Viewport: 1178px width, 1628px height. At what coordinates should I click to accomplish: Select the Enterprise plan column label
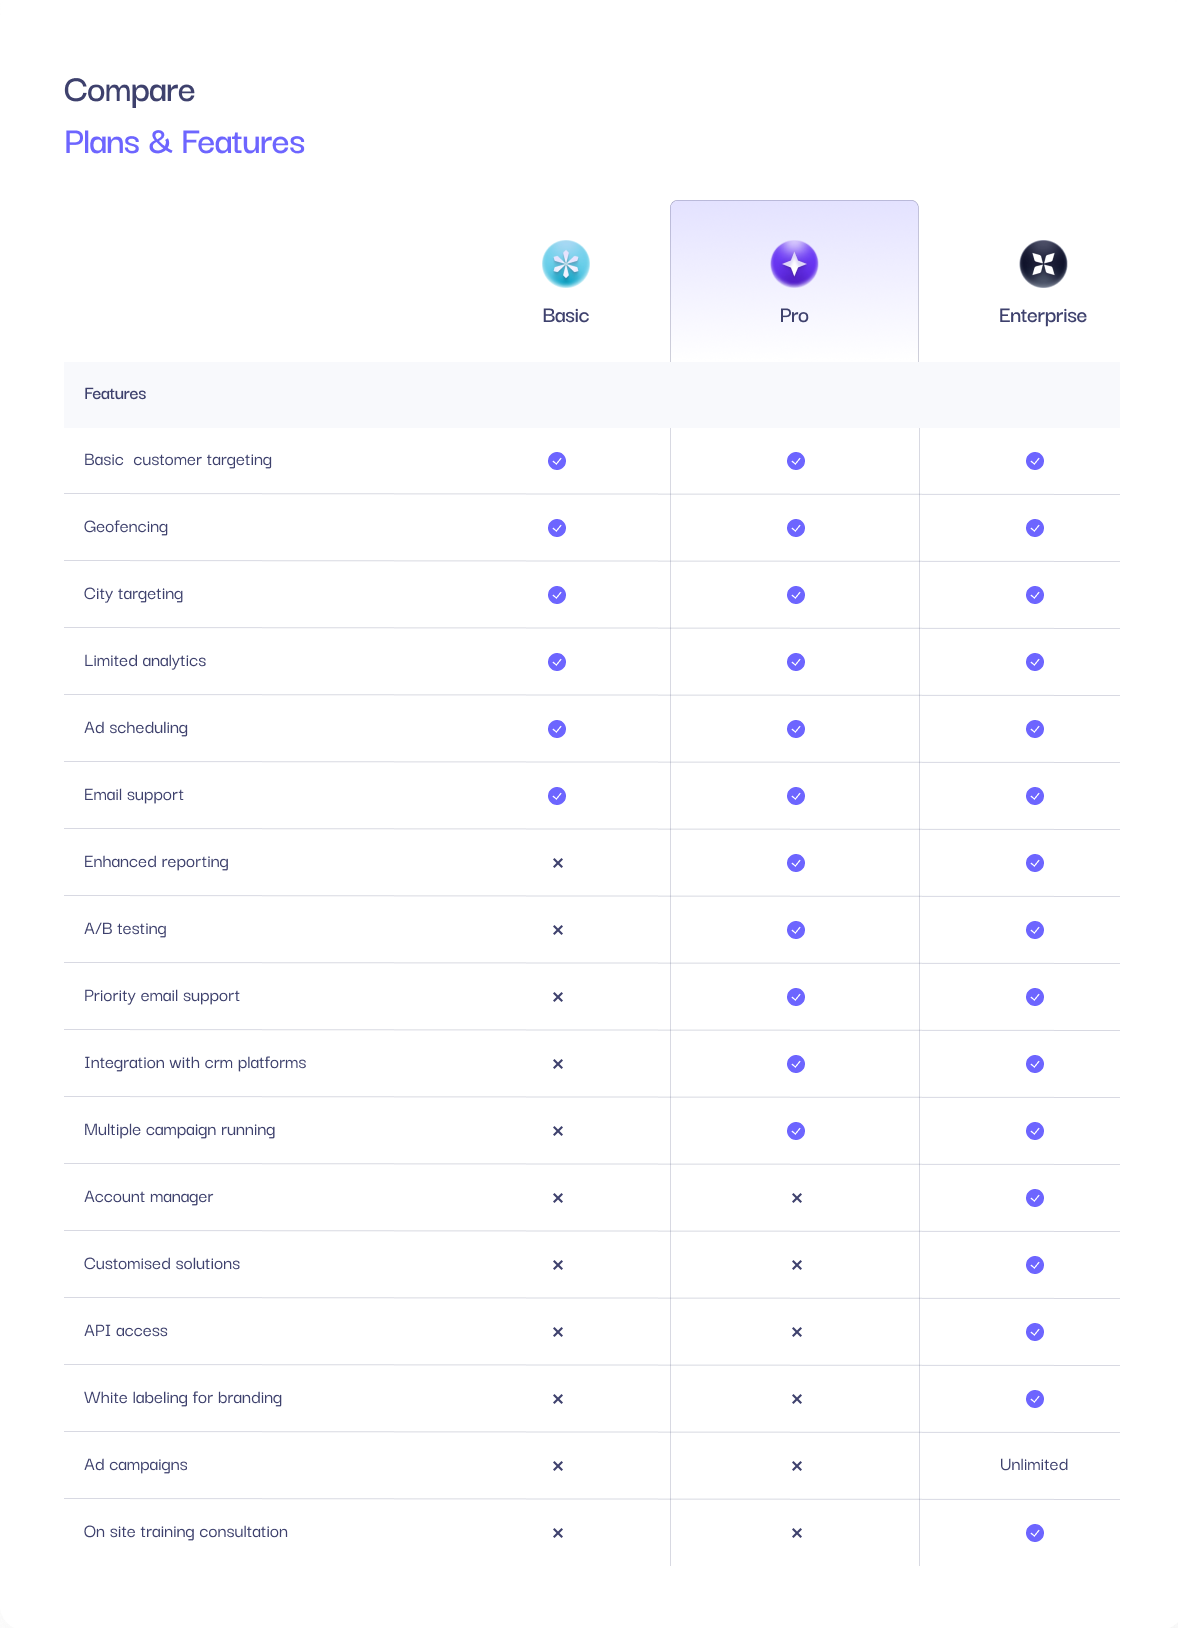[1042, 316]
